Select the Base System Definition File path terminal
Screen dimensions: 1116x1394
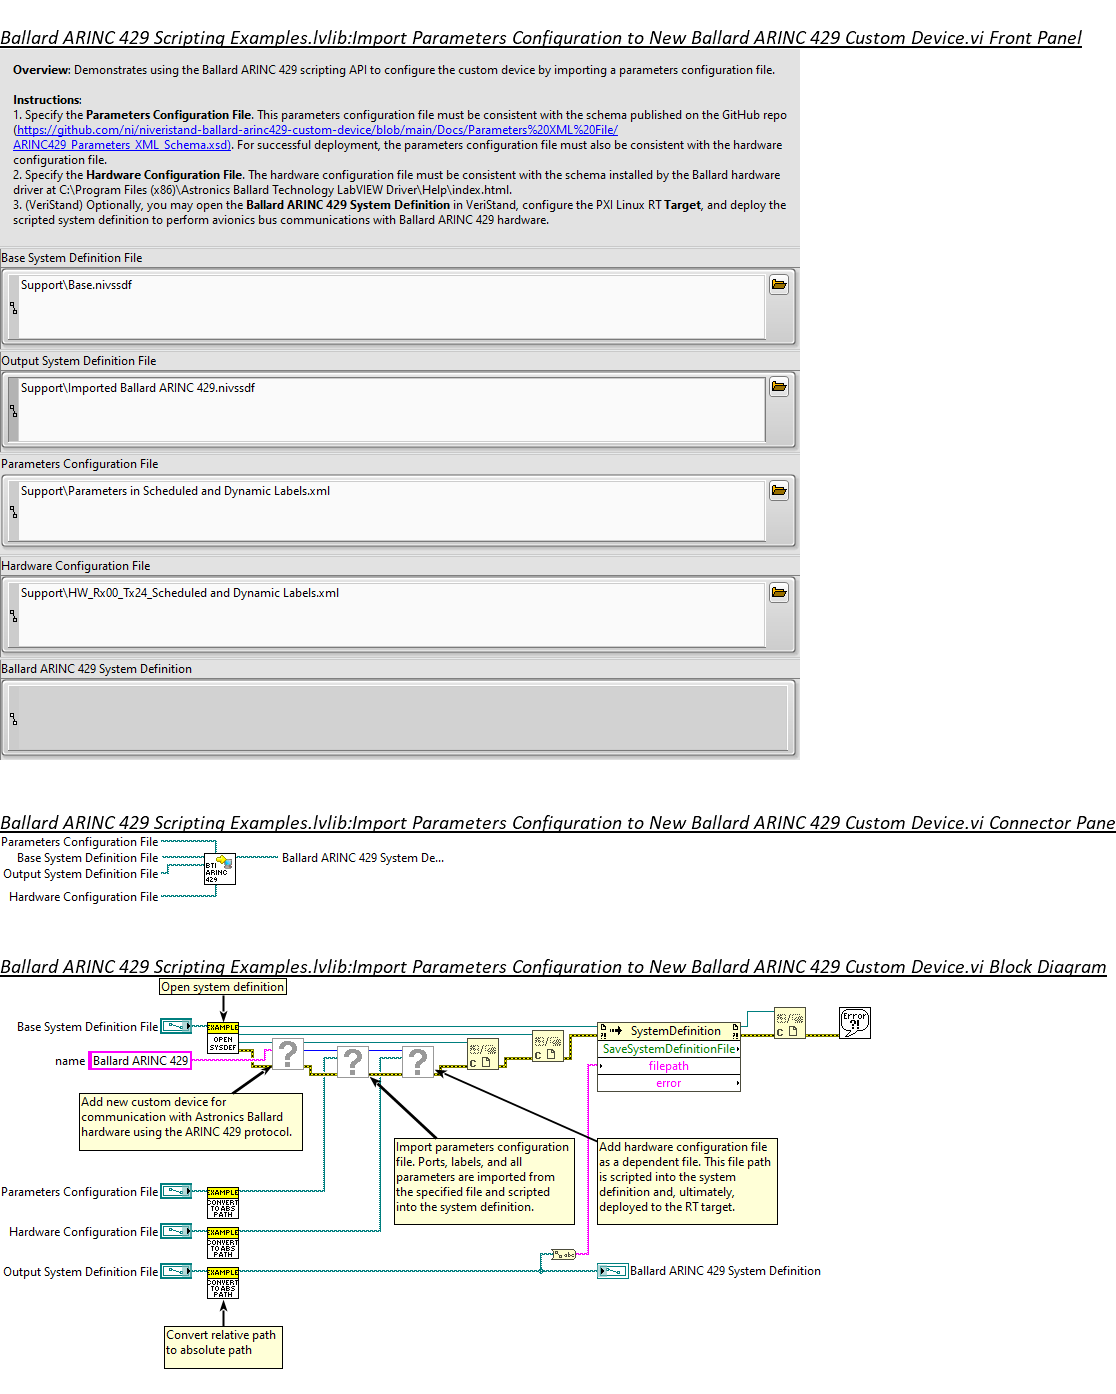coord(176,1026)
